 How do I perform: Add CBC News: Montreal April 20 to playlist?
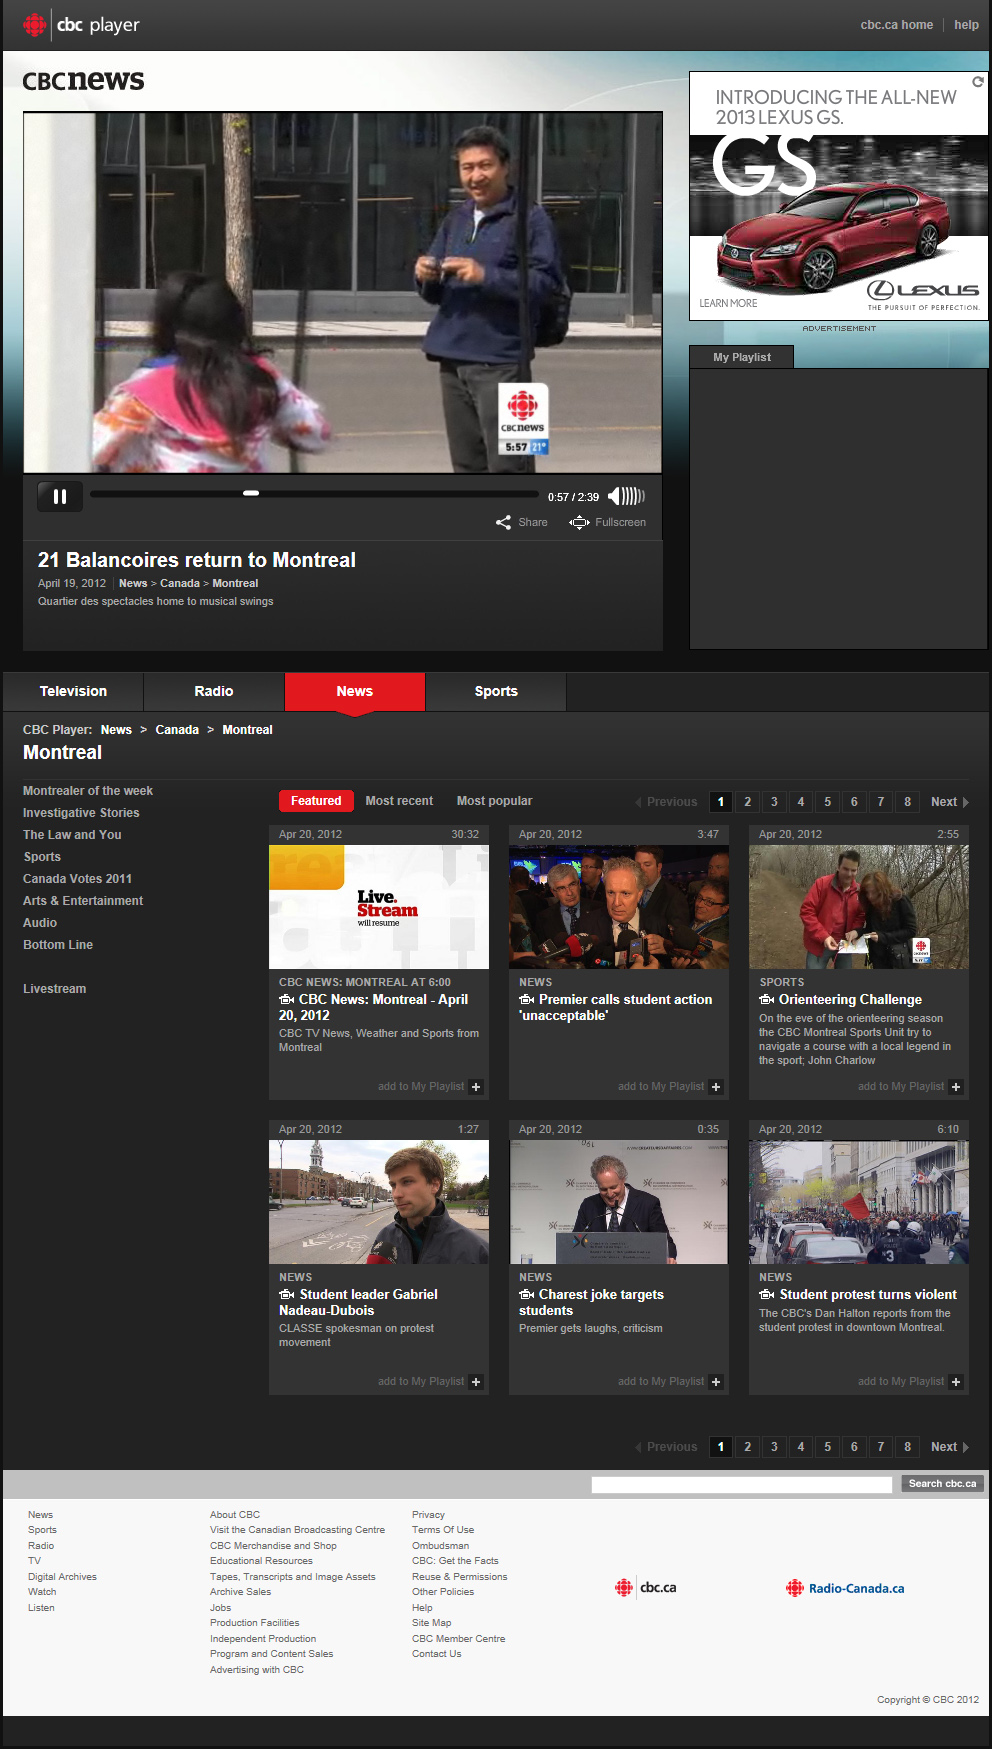(x=476, y=1087)
